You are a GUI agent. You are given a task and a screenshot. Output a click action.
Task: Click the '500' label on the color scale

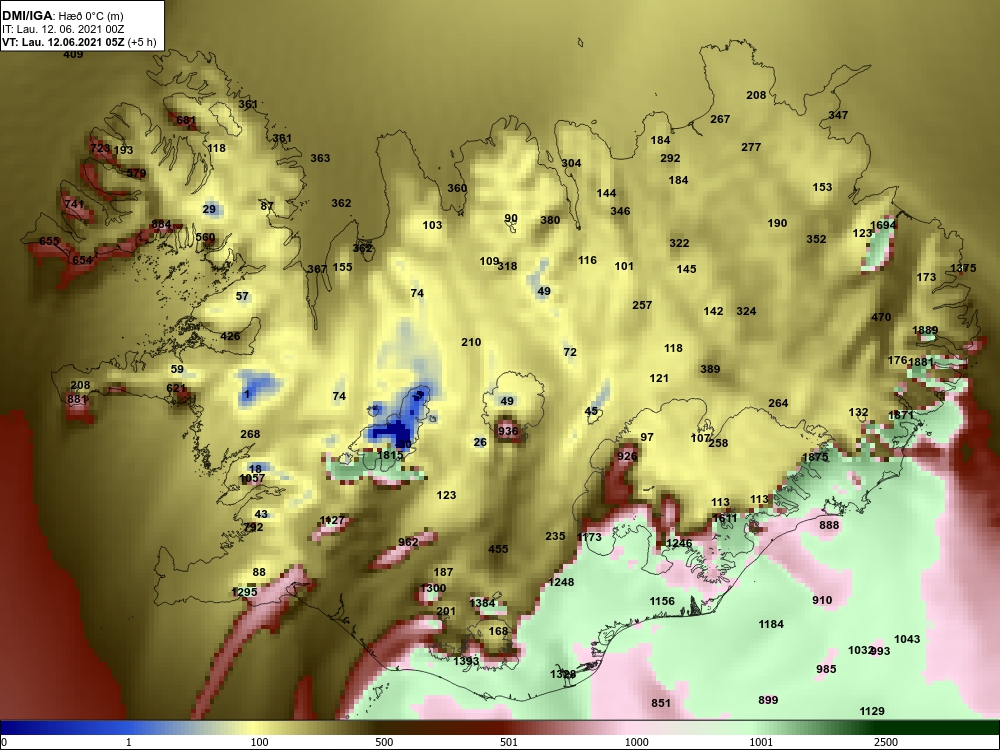384,742
